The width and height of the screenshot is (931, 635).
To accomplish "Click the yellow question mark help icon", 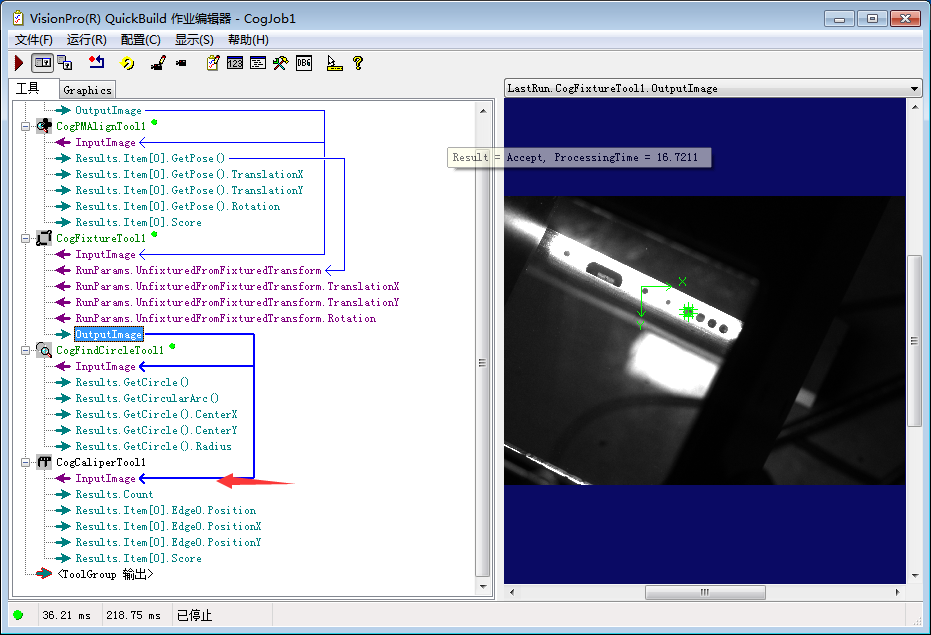I will pos(357,63).
